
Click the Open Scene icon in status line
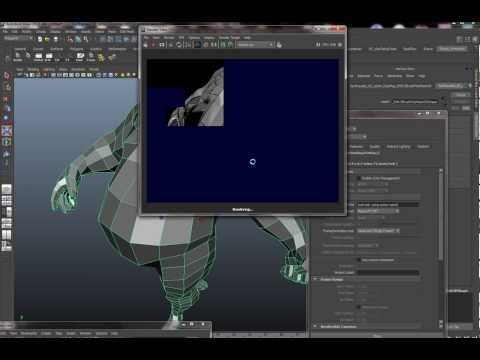(x=47, y=39)
